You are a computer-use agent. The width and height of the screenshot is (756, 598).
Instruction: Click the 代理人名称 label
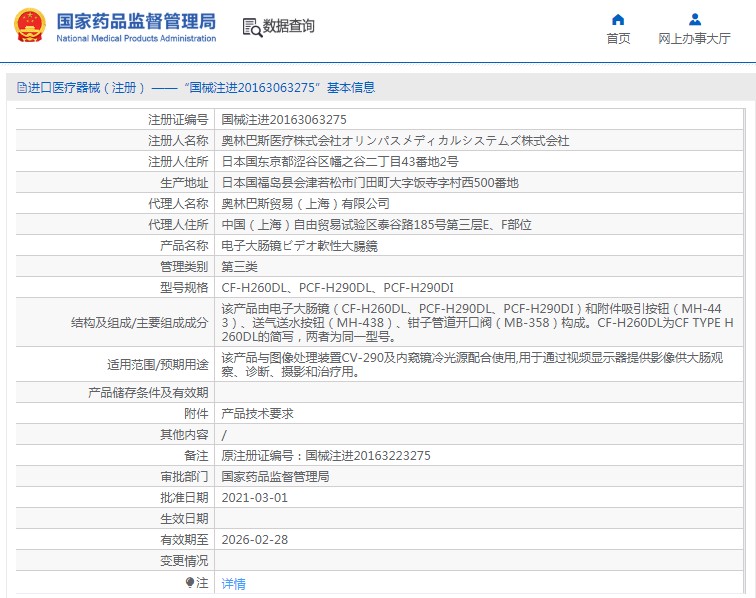click(178, 204)
